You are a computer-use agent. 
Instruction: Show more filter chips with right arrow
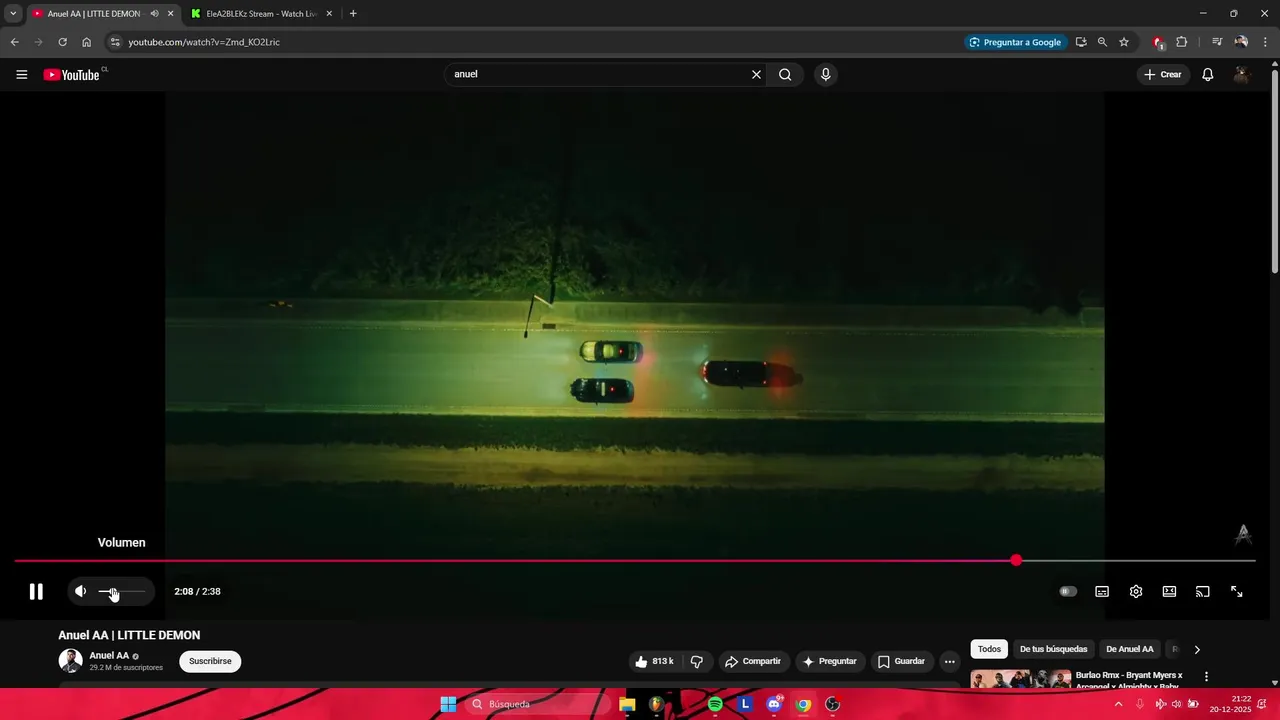point(1197,649)
